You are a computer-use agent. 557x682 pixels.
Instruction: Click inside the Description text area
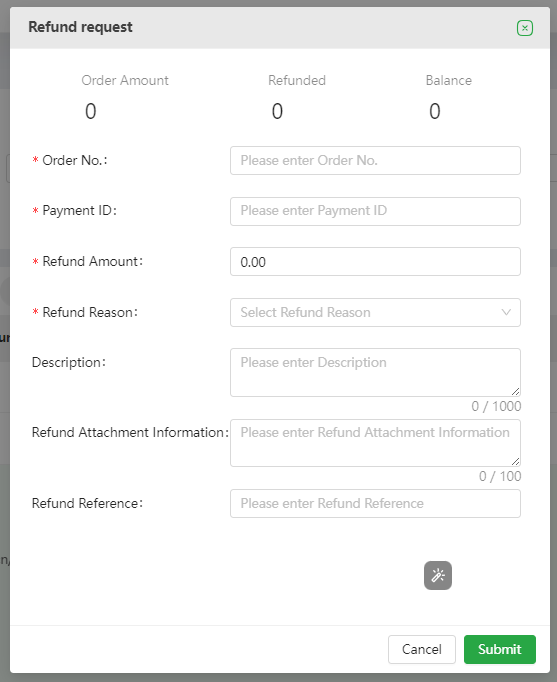375,372
